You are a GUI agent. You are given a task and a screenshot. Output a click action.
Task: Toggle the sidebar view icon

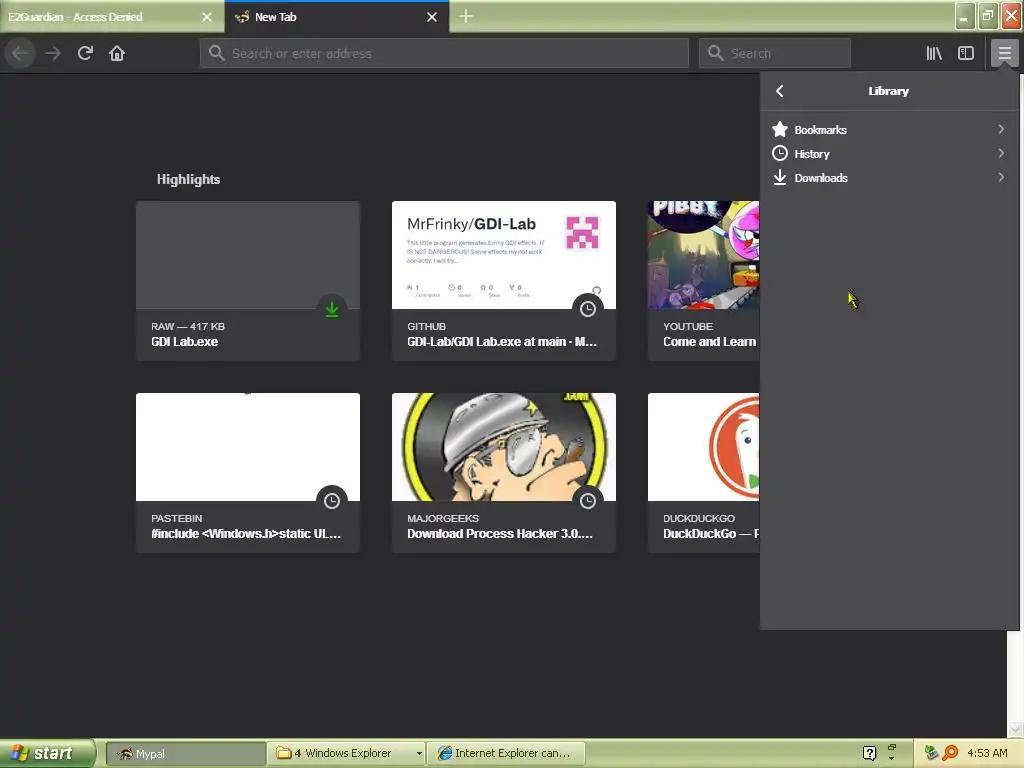tap(966, 53)
